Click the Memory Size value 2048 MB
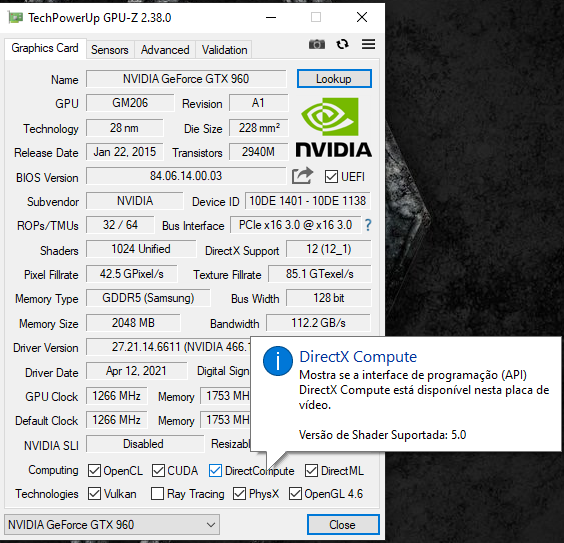Viewport: 564px width, 543px height. [x=133, y=323]
